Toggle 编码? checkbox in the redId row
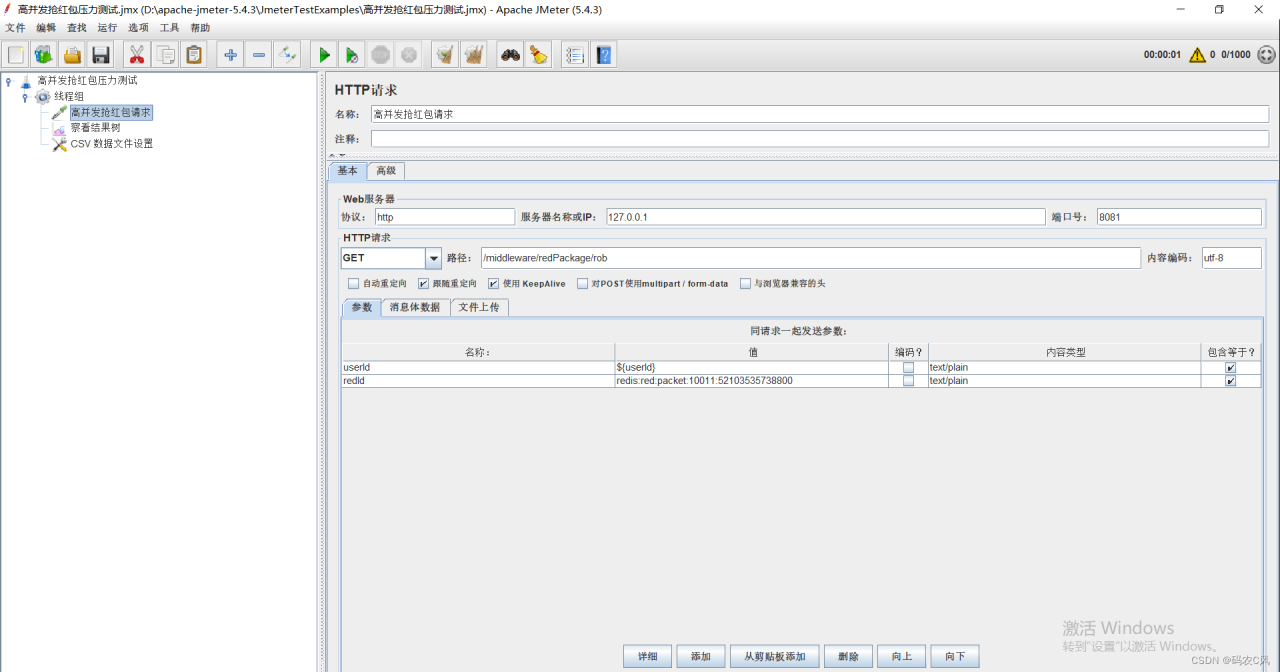Screen dimensions: 1280x672 coord(908,381)
